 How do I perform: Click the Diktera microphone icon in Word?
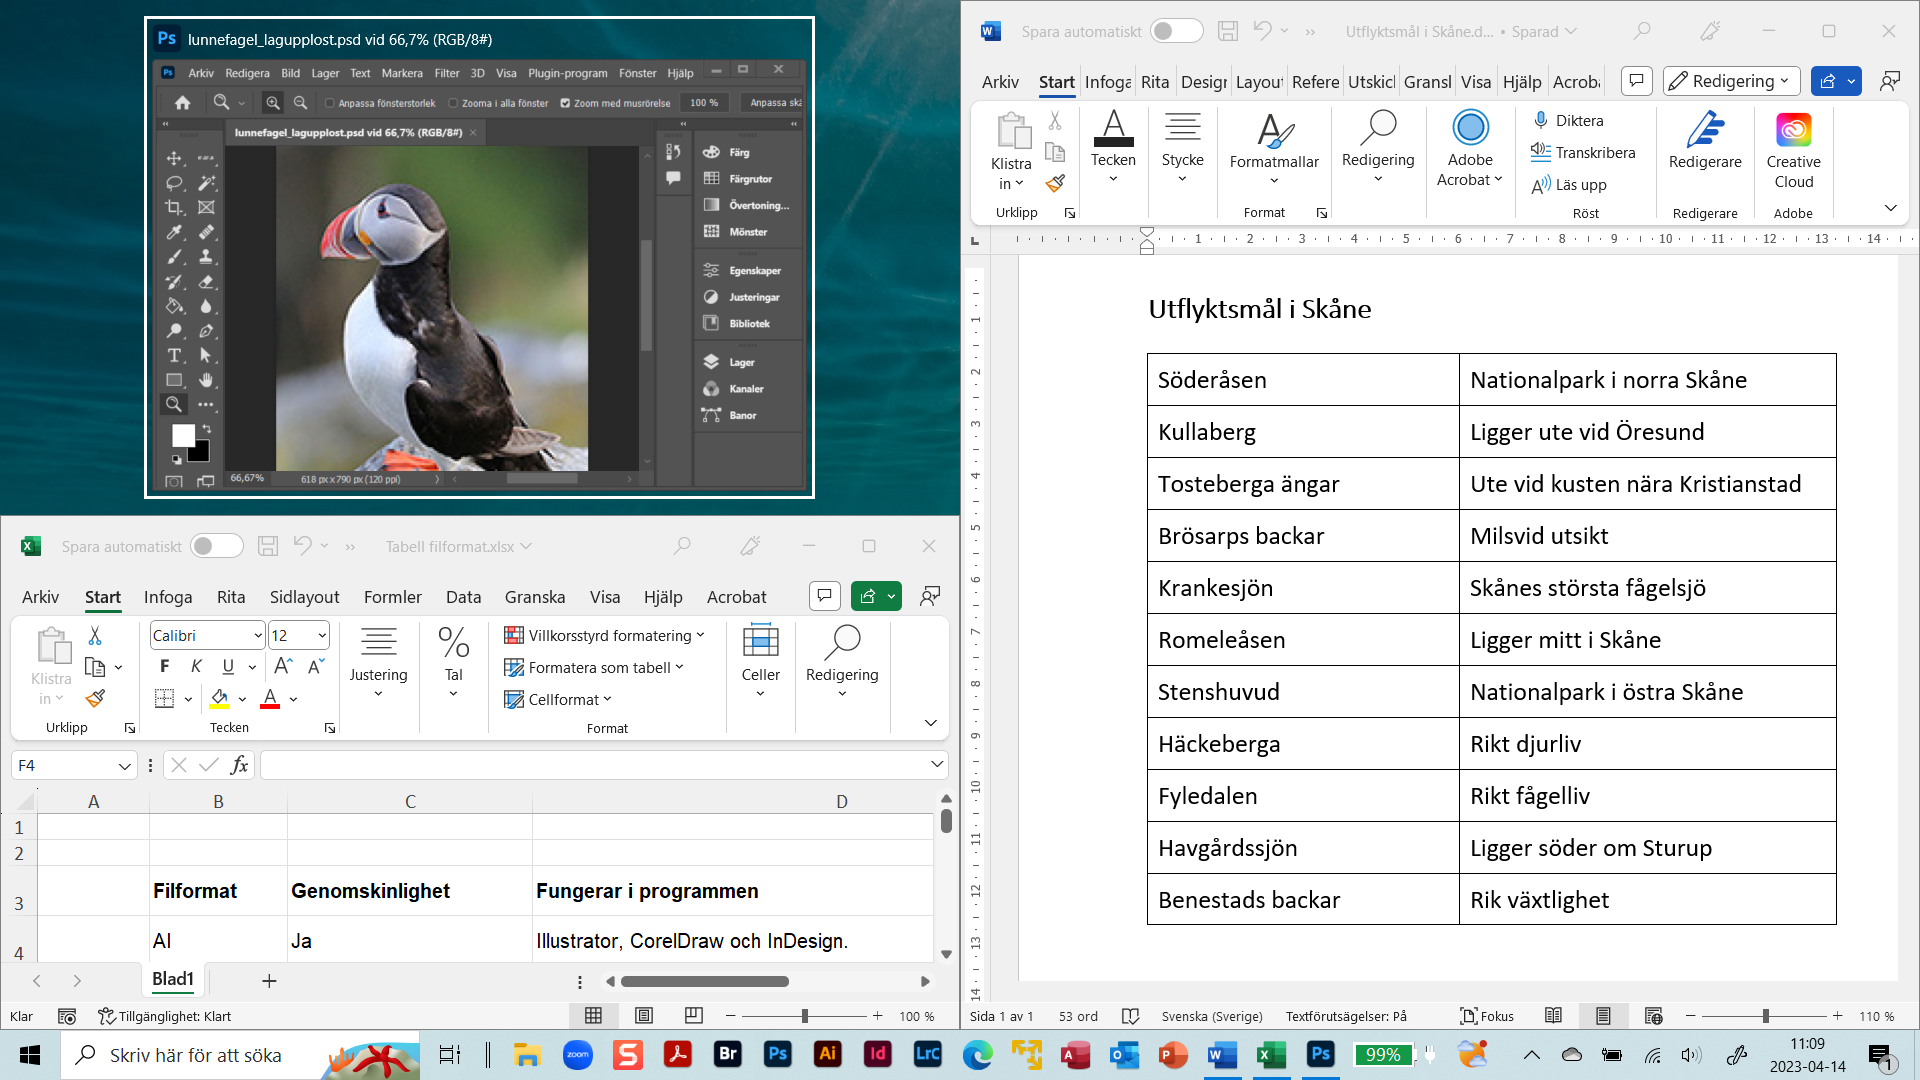pyautogui.click(x=1541, y=120)
